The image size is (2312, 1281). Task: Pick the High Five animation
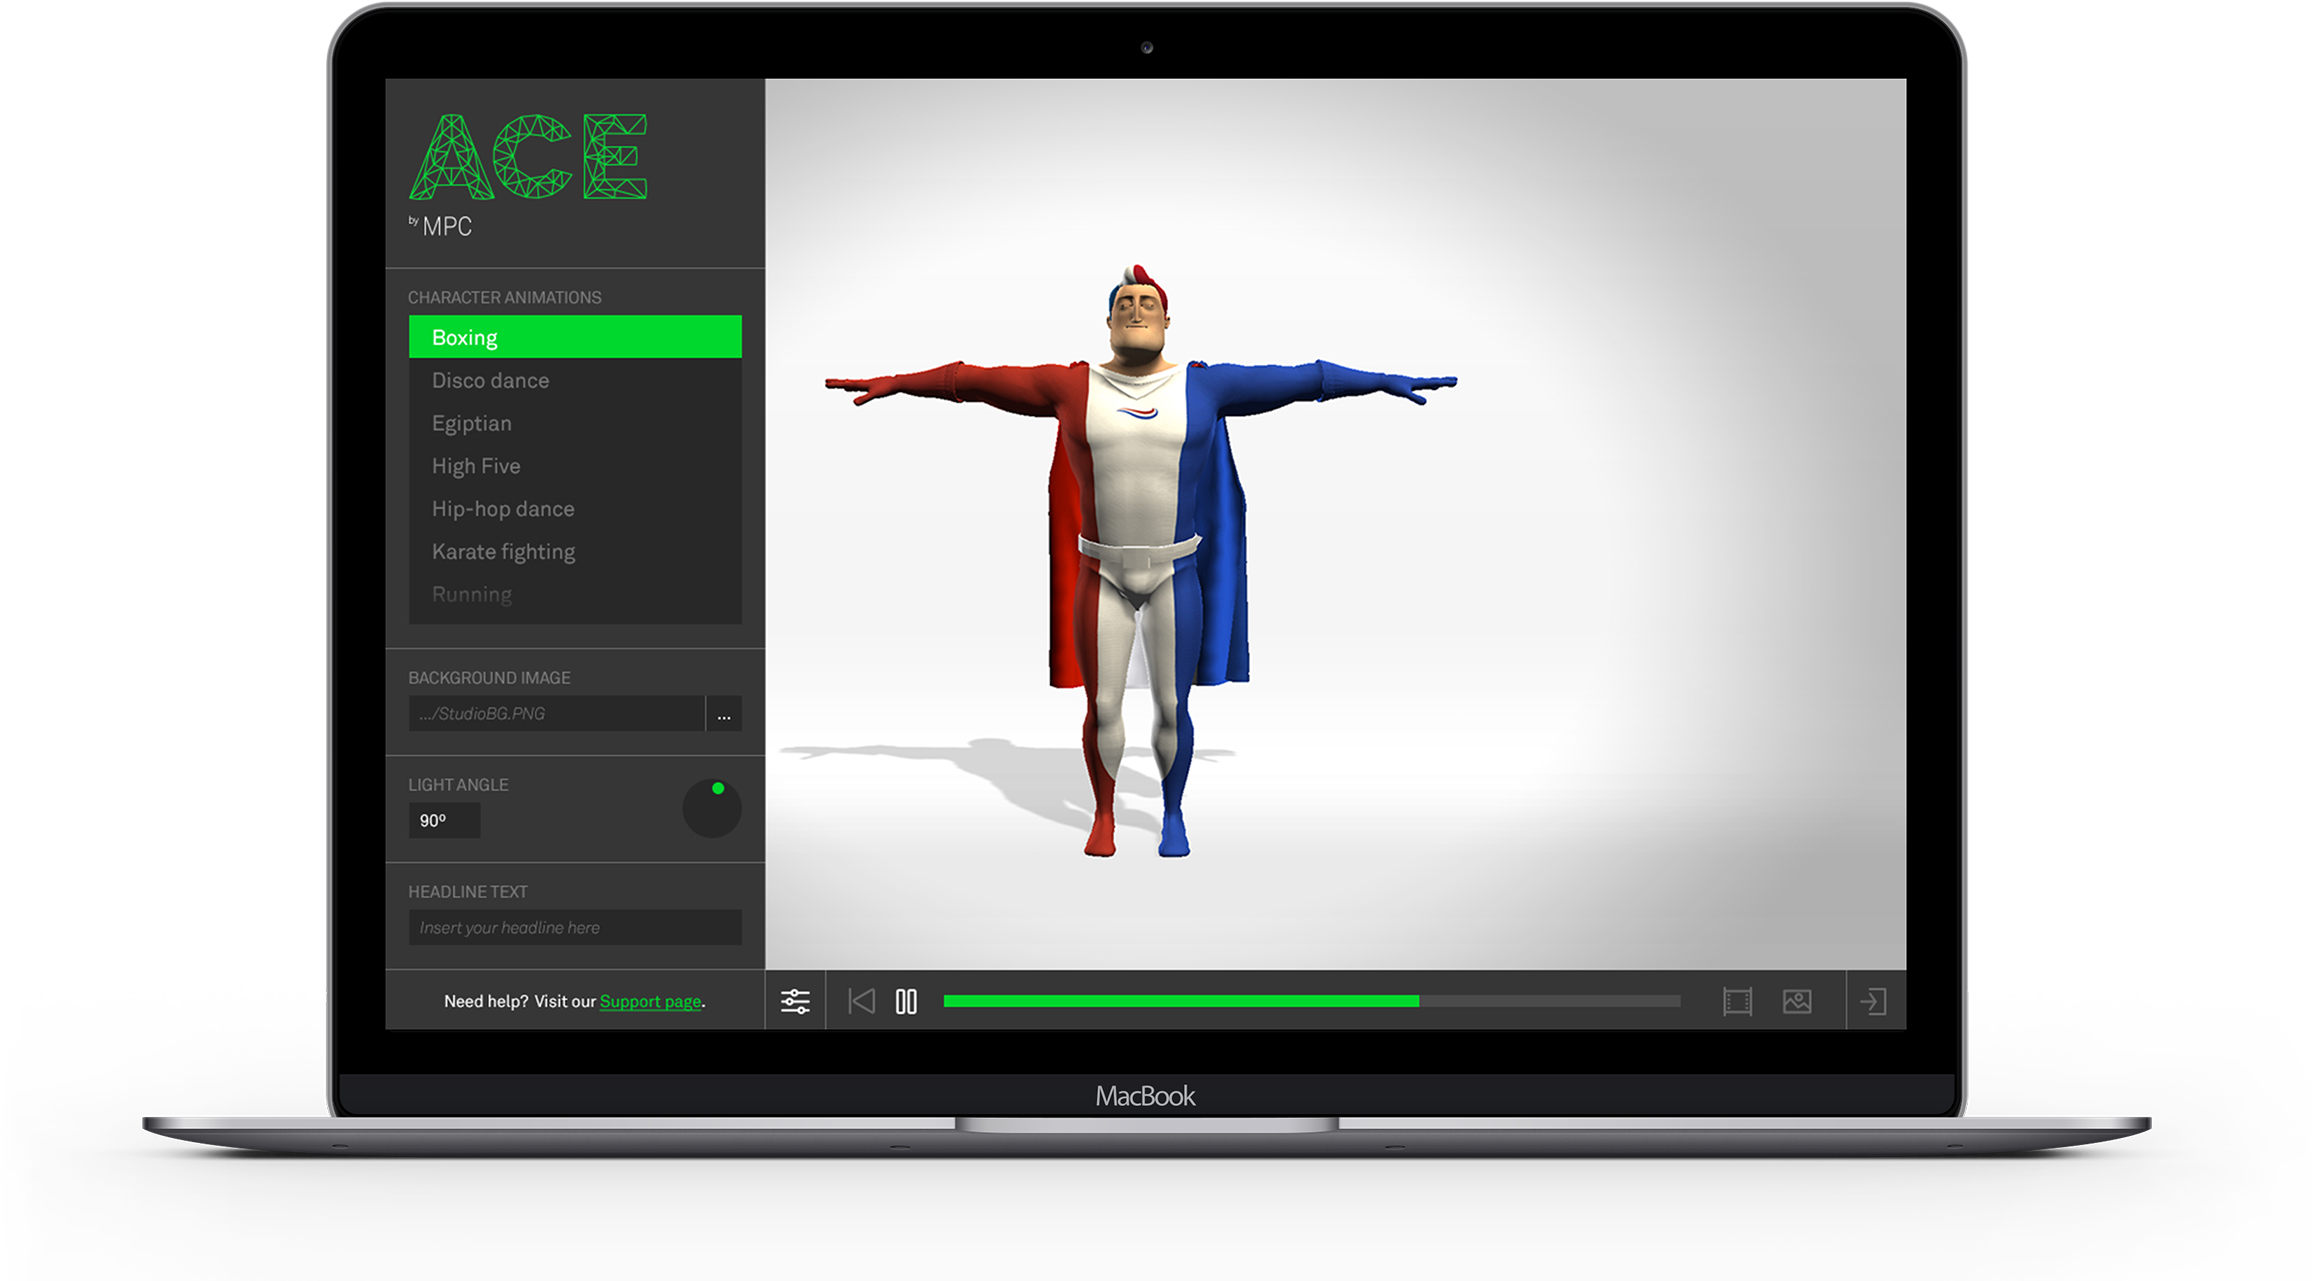[476, 466]
